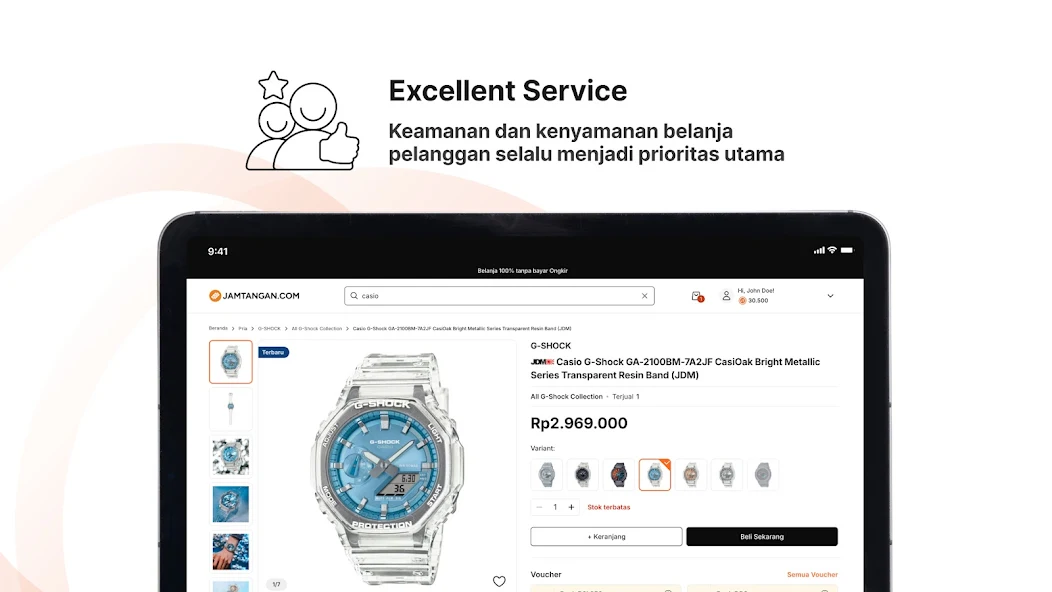
Task: Choose the rose gold dial variant
Action: tap(691, 475)
